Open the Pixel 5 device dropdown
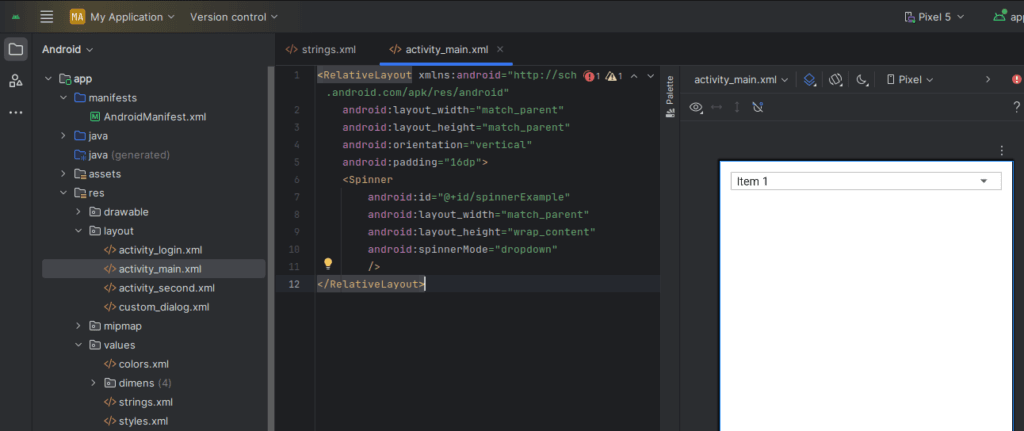 tap(934, 17)
